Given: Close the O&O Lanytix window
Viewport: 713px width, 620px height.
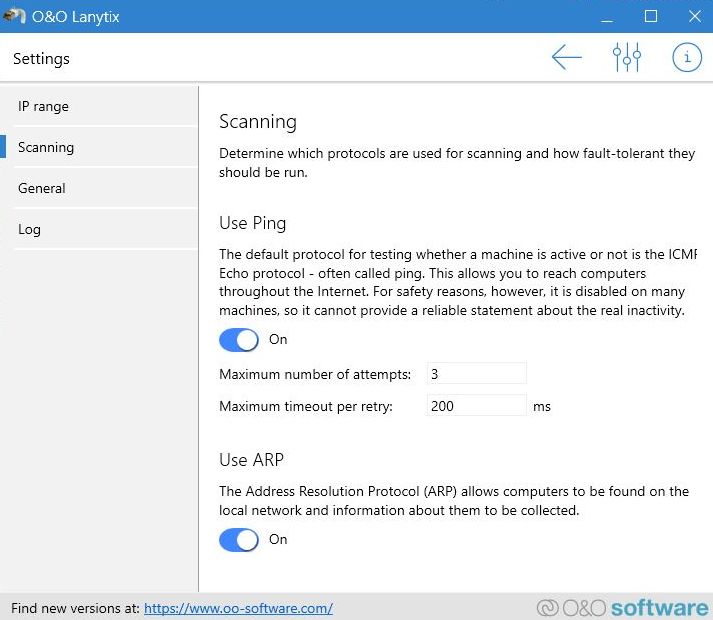Looking at the screenshot, I should tap(694, 16).
